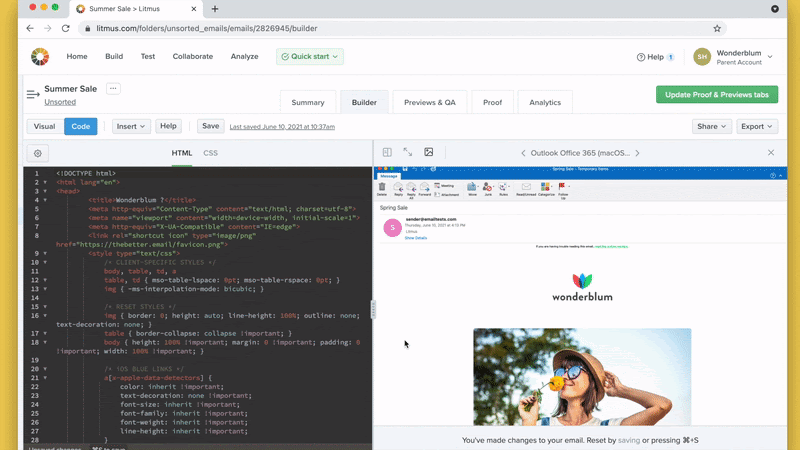Select the CSS code tab
Image resolution: width=800 pixels, height=450 pixels.
(x=210, y=153)
